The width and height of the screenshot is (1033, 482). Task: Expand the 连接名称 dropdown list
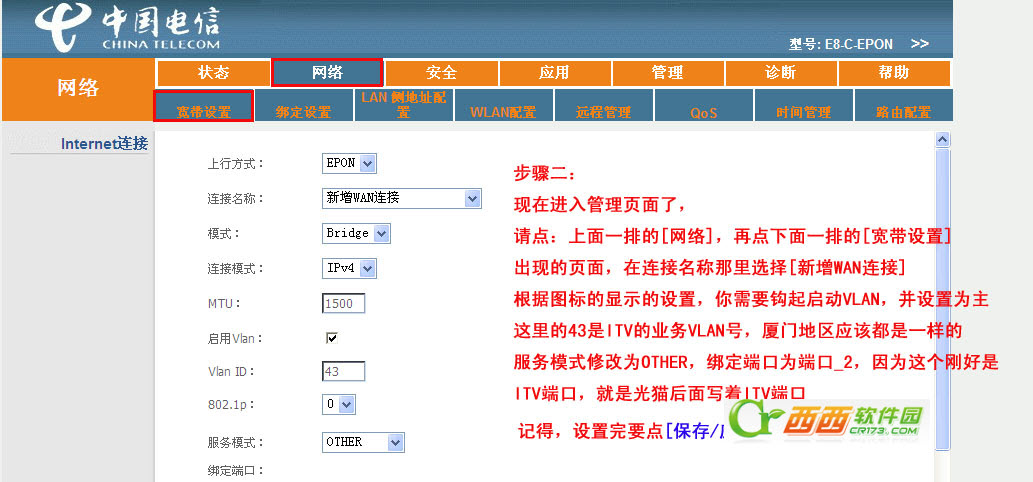point(402,198)
